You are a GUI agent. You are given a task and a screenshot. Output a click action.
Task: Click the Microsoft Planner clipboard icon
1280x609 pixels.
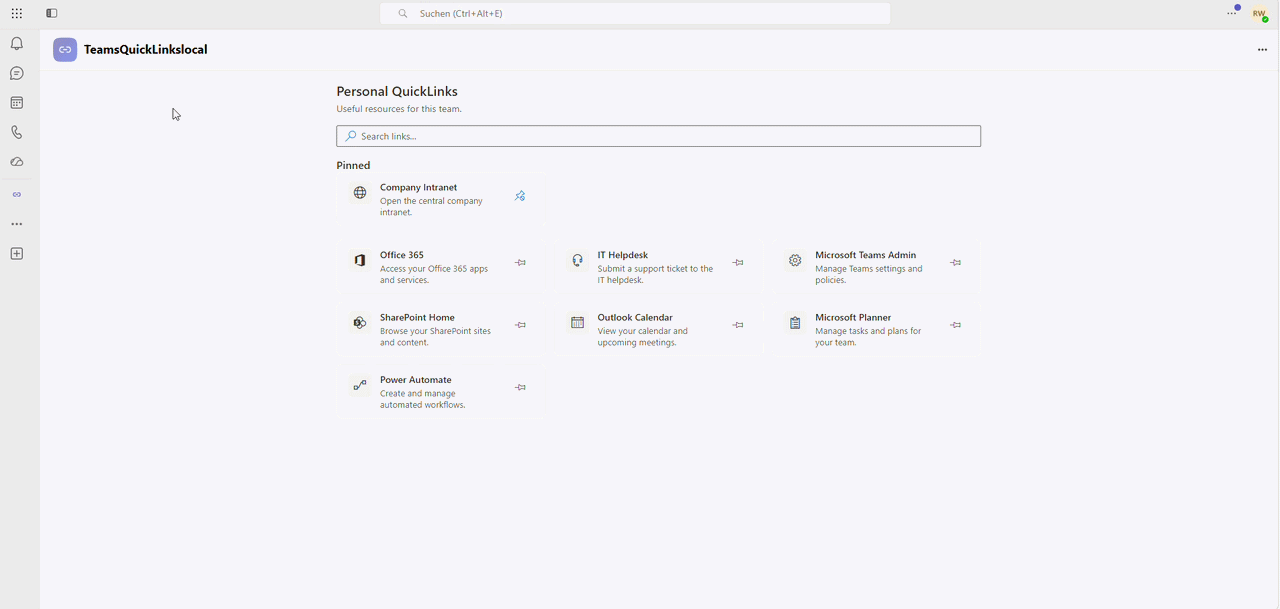click(795, 323)
